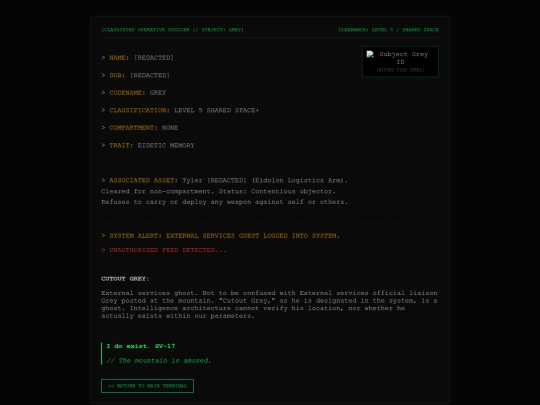This screenshot has width=540, height=405.
Task: Click the red UNAUTHORIZED FEED DETECTED warning
Action: pyautogui.click(x=164, y=250)
